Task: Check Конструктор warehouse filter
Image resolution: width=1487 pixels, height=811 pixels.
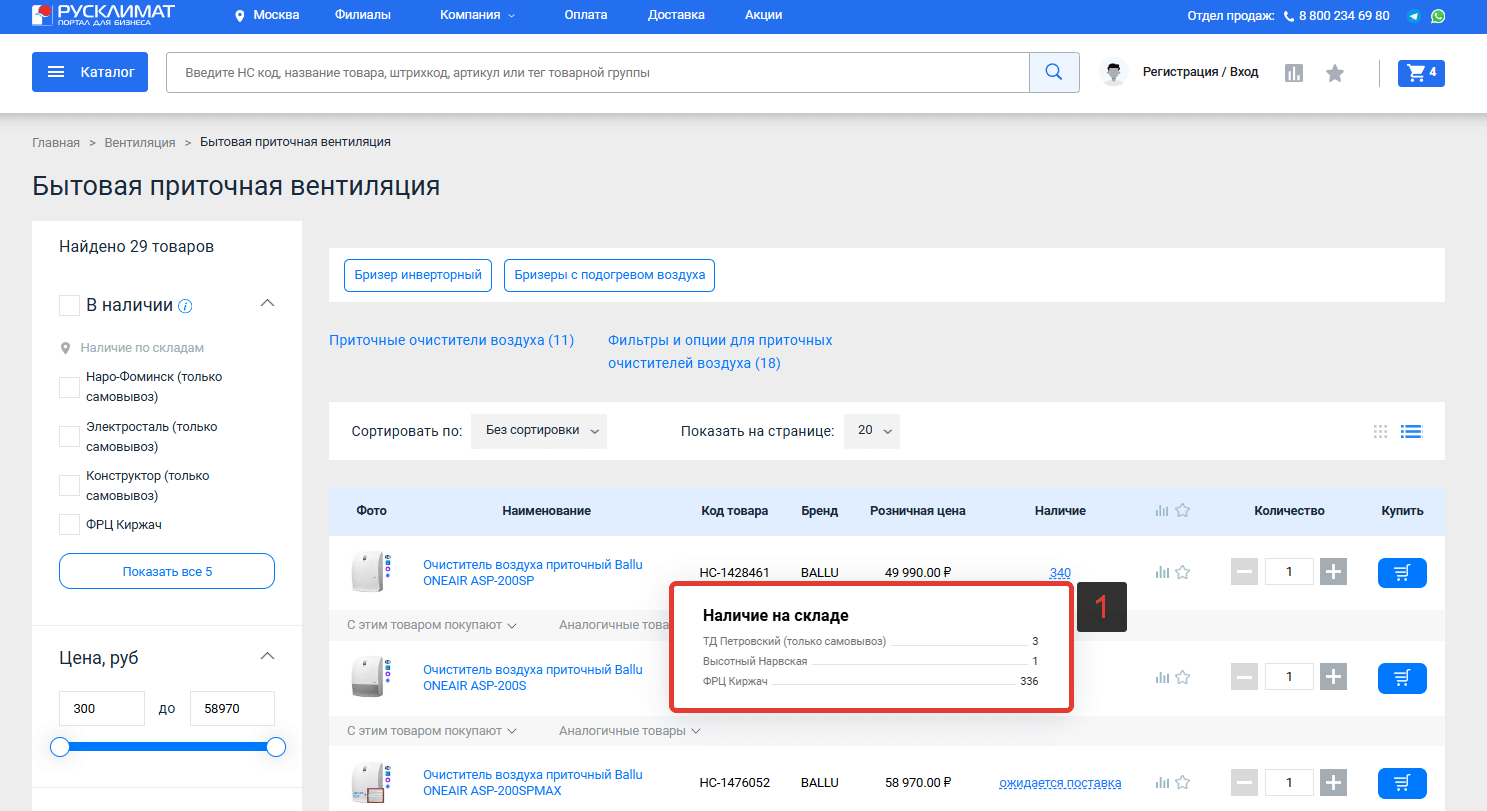Action: point(69,485)
